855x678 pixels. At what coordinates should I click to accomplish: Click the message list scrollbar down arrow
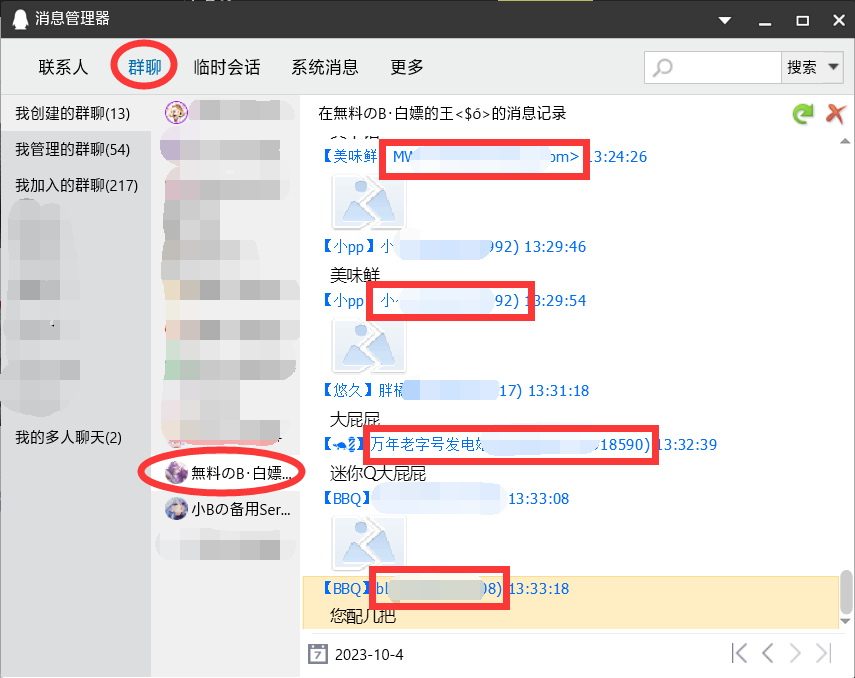tap(845, 621)
